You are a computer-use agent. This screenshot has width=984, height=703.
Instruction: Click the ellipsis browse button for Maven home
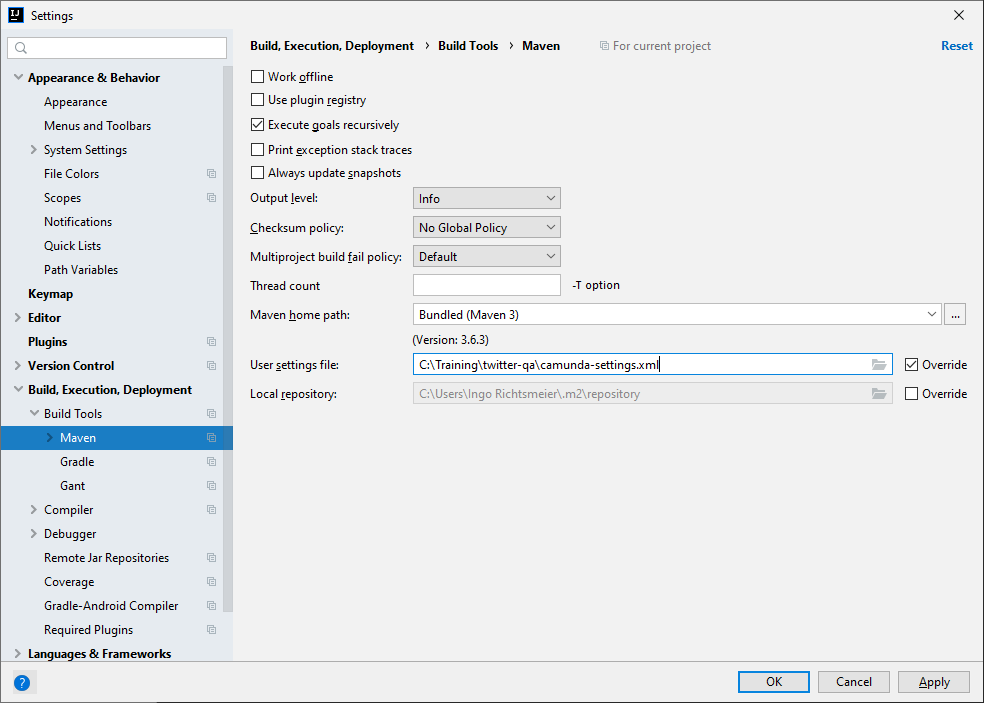955,314
